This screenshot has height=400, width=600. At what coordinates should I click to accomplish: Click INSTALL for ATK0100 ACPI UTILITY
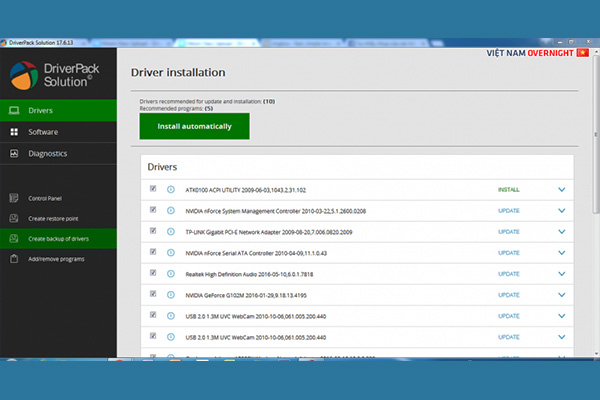(x=509, y=189)
